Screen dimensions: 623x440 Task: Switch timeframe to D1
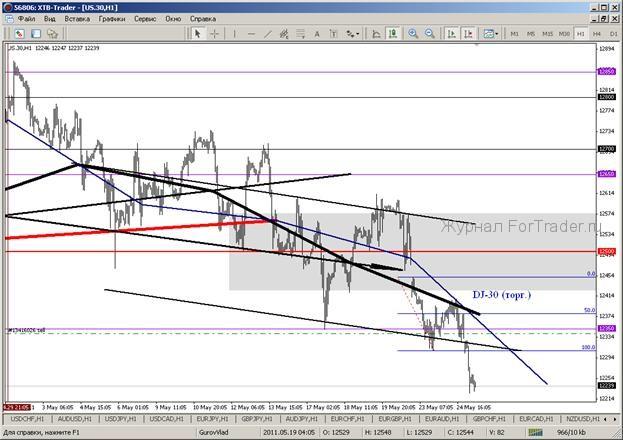613,34
